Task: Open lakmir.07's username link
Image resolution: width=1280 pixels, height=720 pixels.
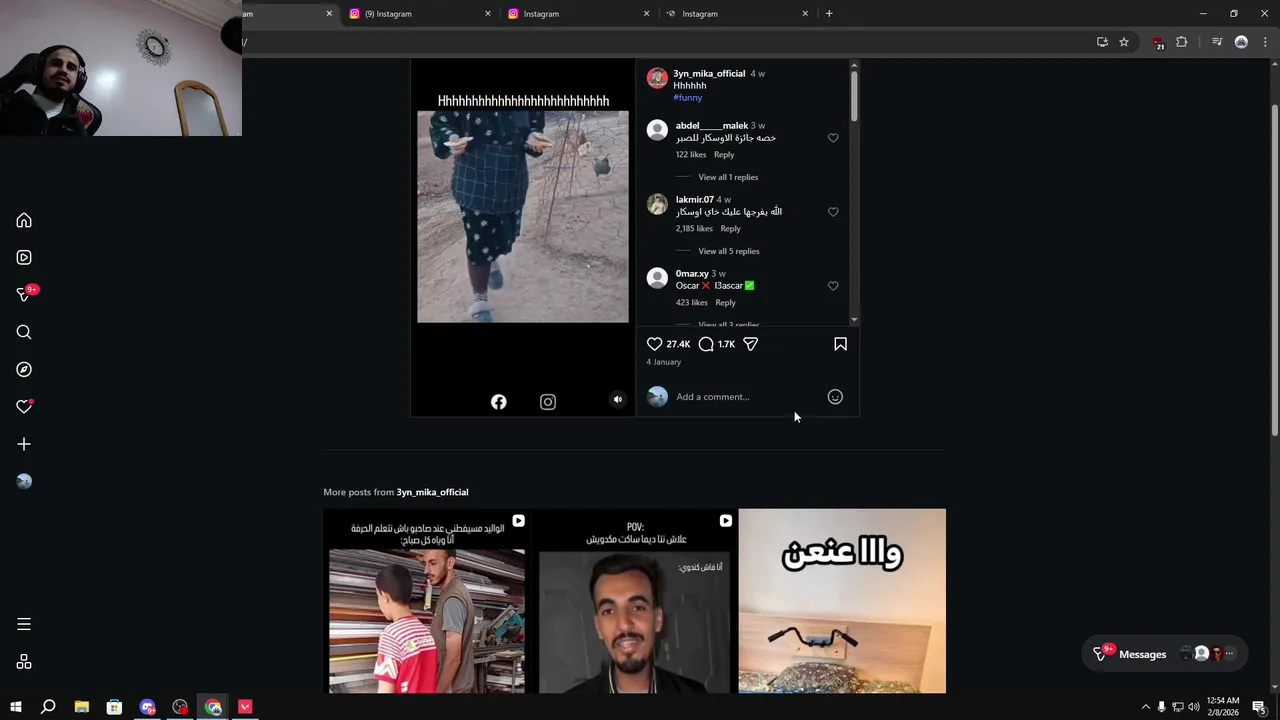Action: [x=695, y=200]
